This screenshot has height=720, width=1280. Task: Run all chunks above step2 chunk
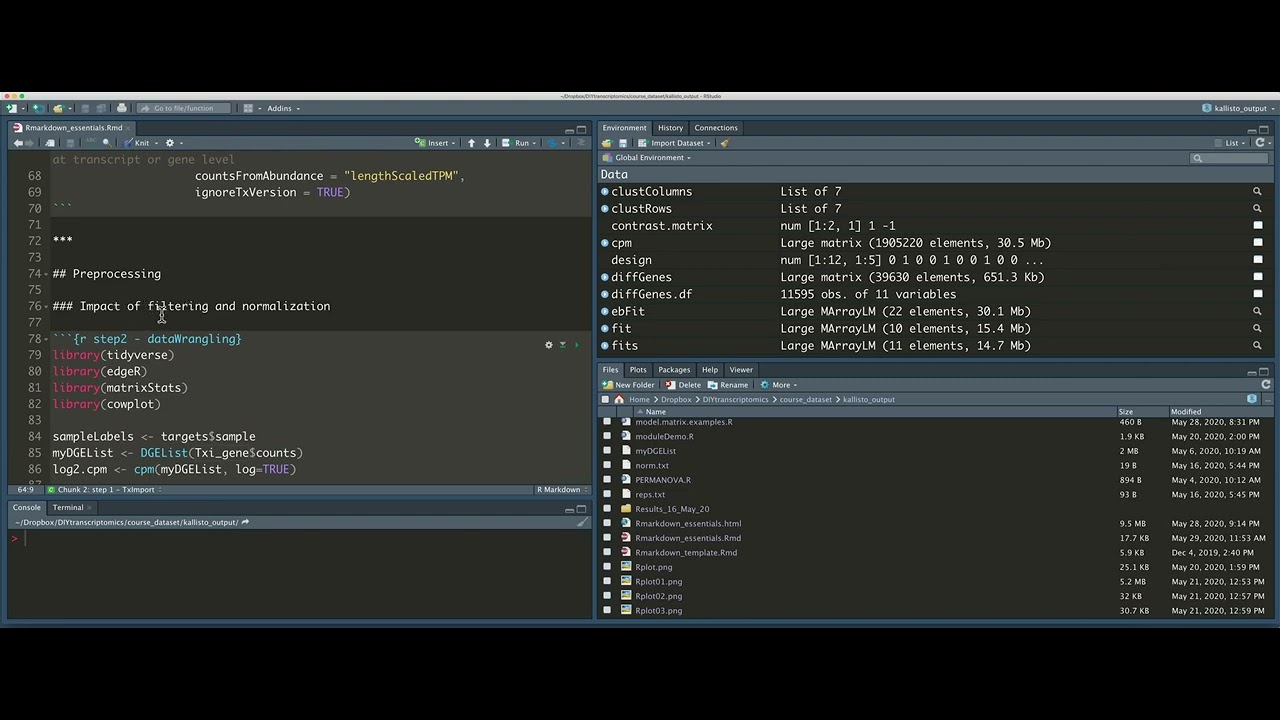(562, 345)
